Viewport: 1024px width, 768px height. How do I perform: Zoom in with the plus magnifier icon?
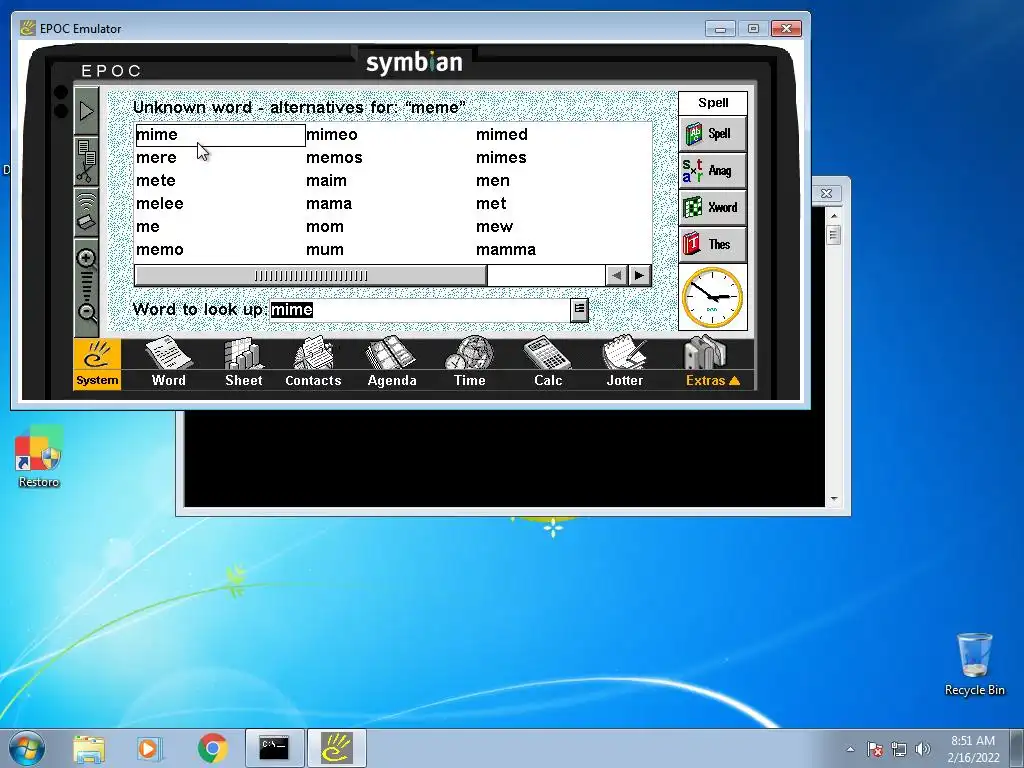86,259
